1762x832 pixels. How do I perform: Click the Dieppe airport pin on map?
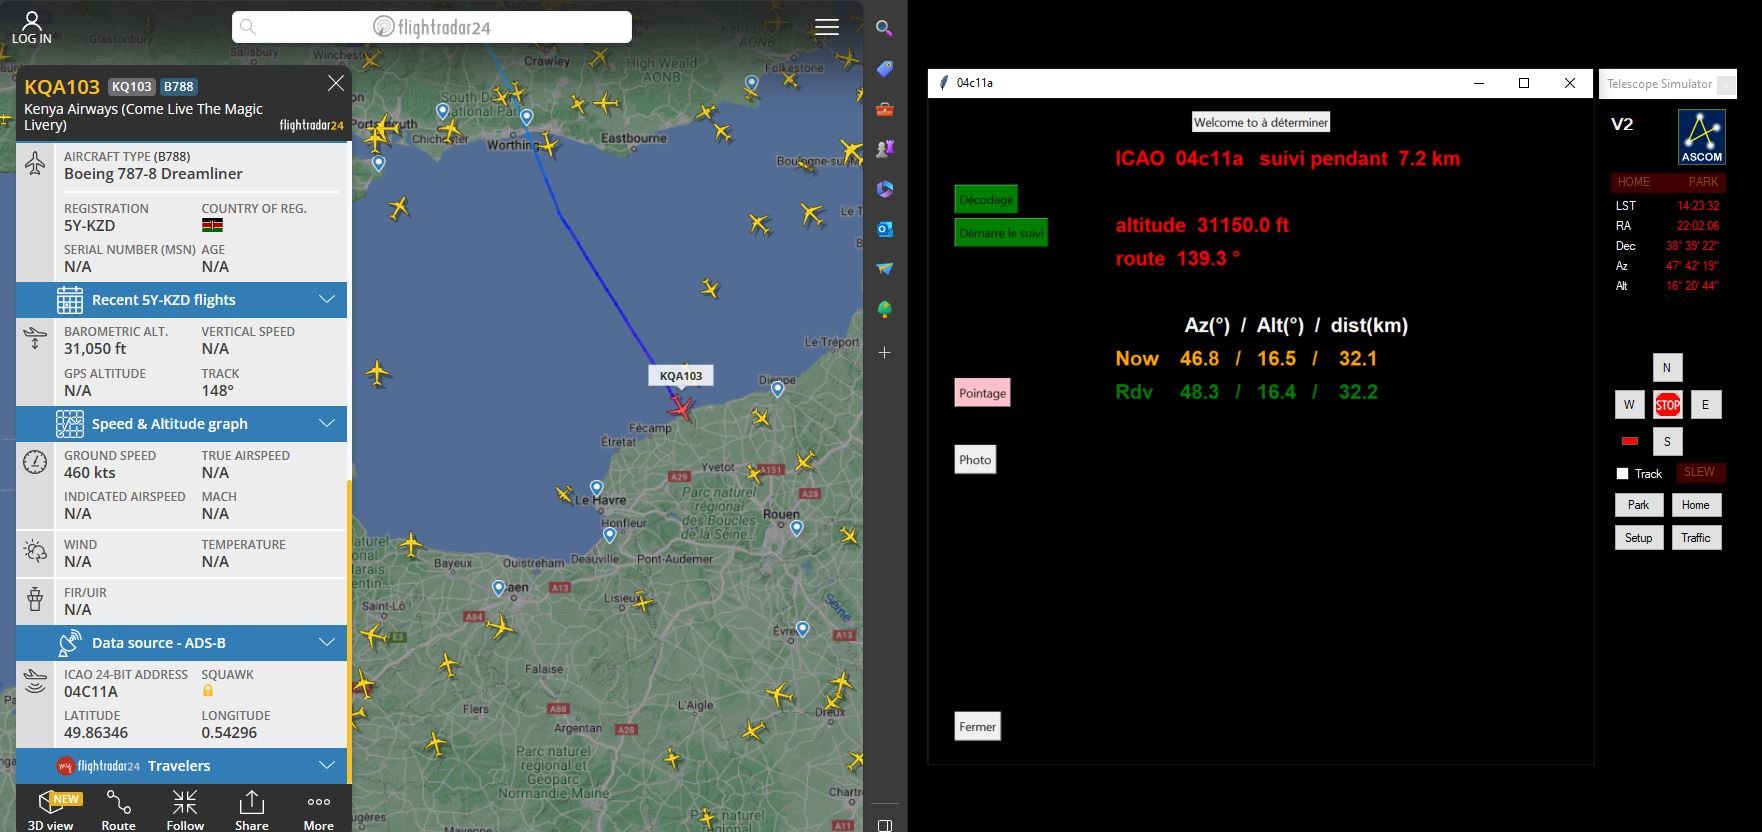point(777,389)
